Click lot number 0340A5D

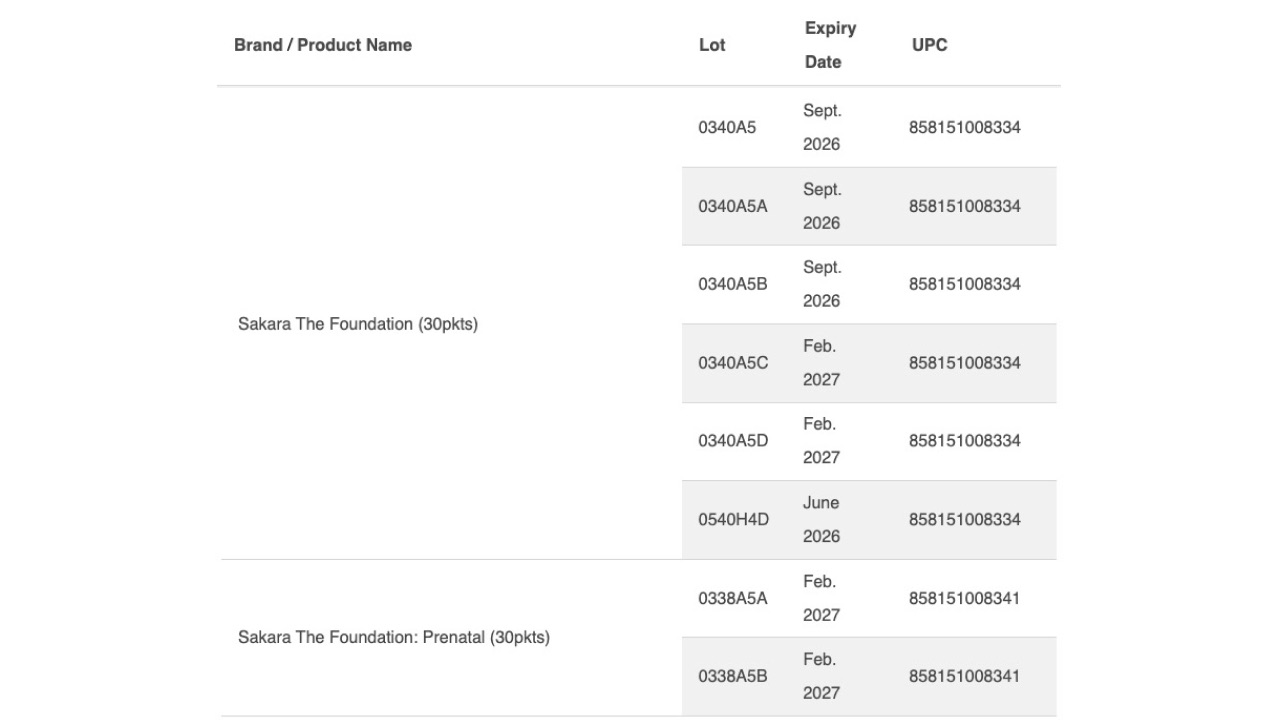[x=733, y=441]
